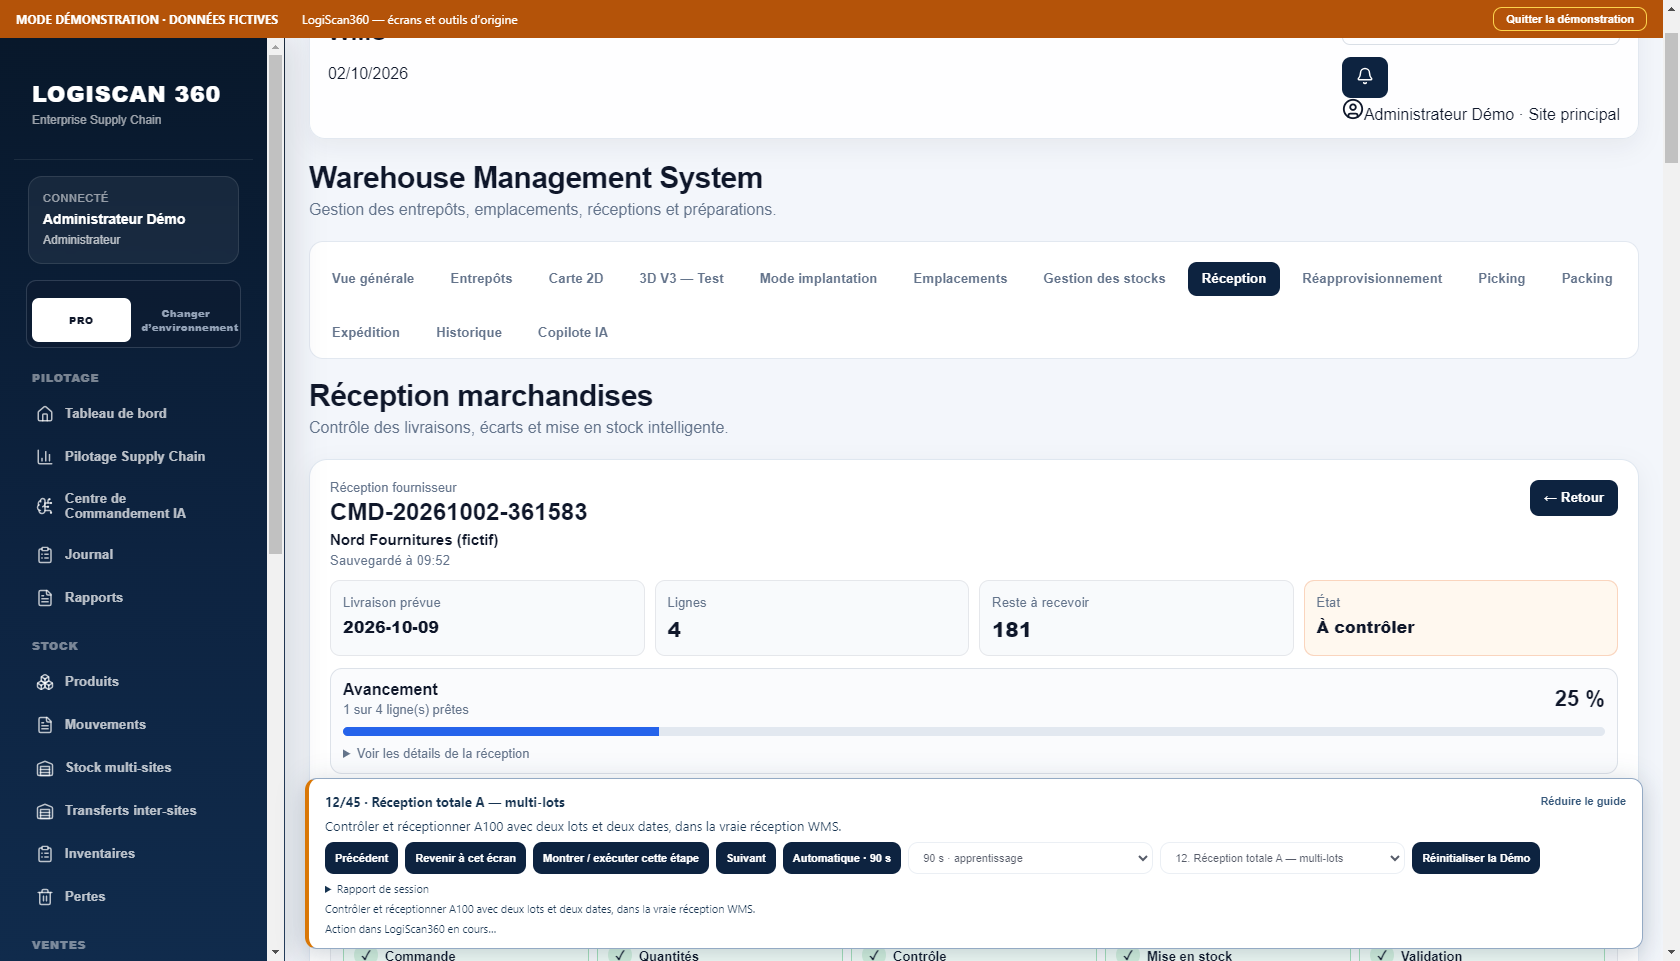Expand the Rapport de session disclosure
This screenshot has height=961, width=1680.
pos(377,889)
